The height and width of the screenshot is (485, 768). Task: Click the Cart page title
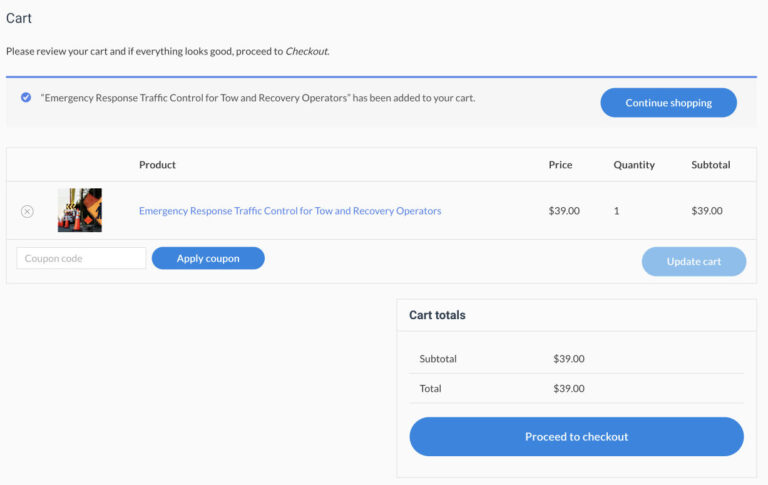[x=19, y=18]
